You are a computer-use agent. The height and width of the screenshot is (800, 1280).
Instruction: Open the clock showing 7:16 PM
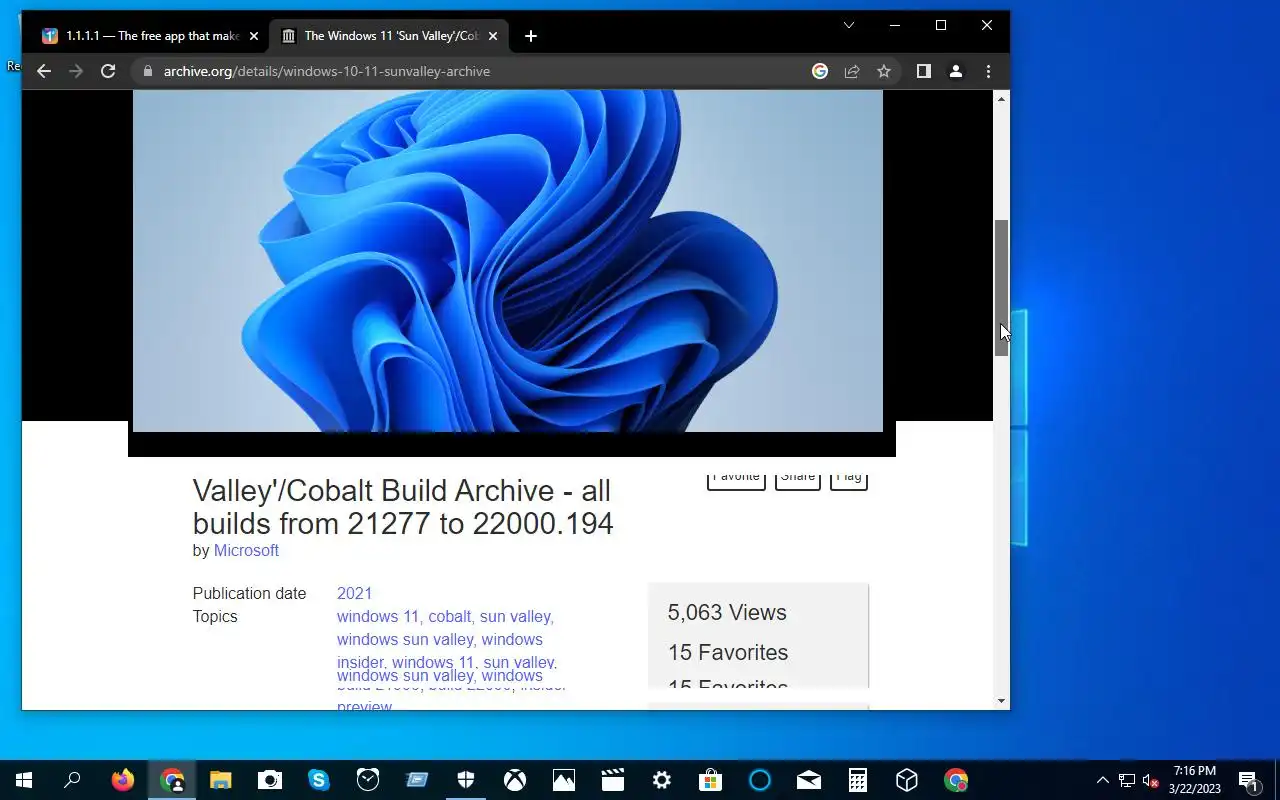point(1195,780)
